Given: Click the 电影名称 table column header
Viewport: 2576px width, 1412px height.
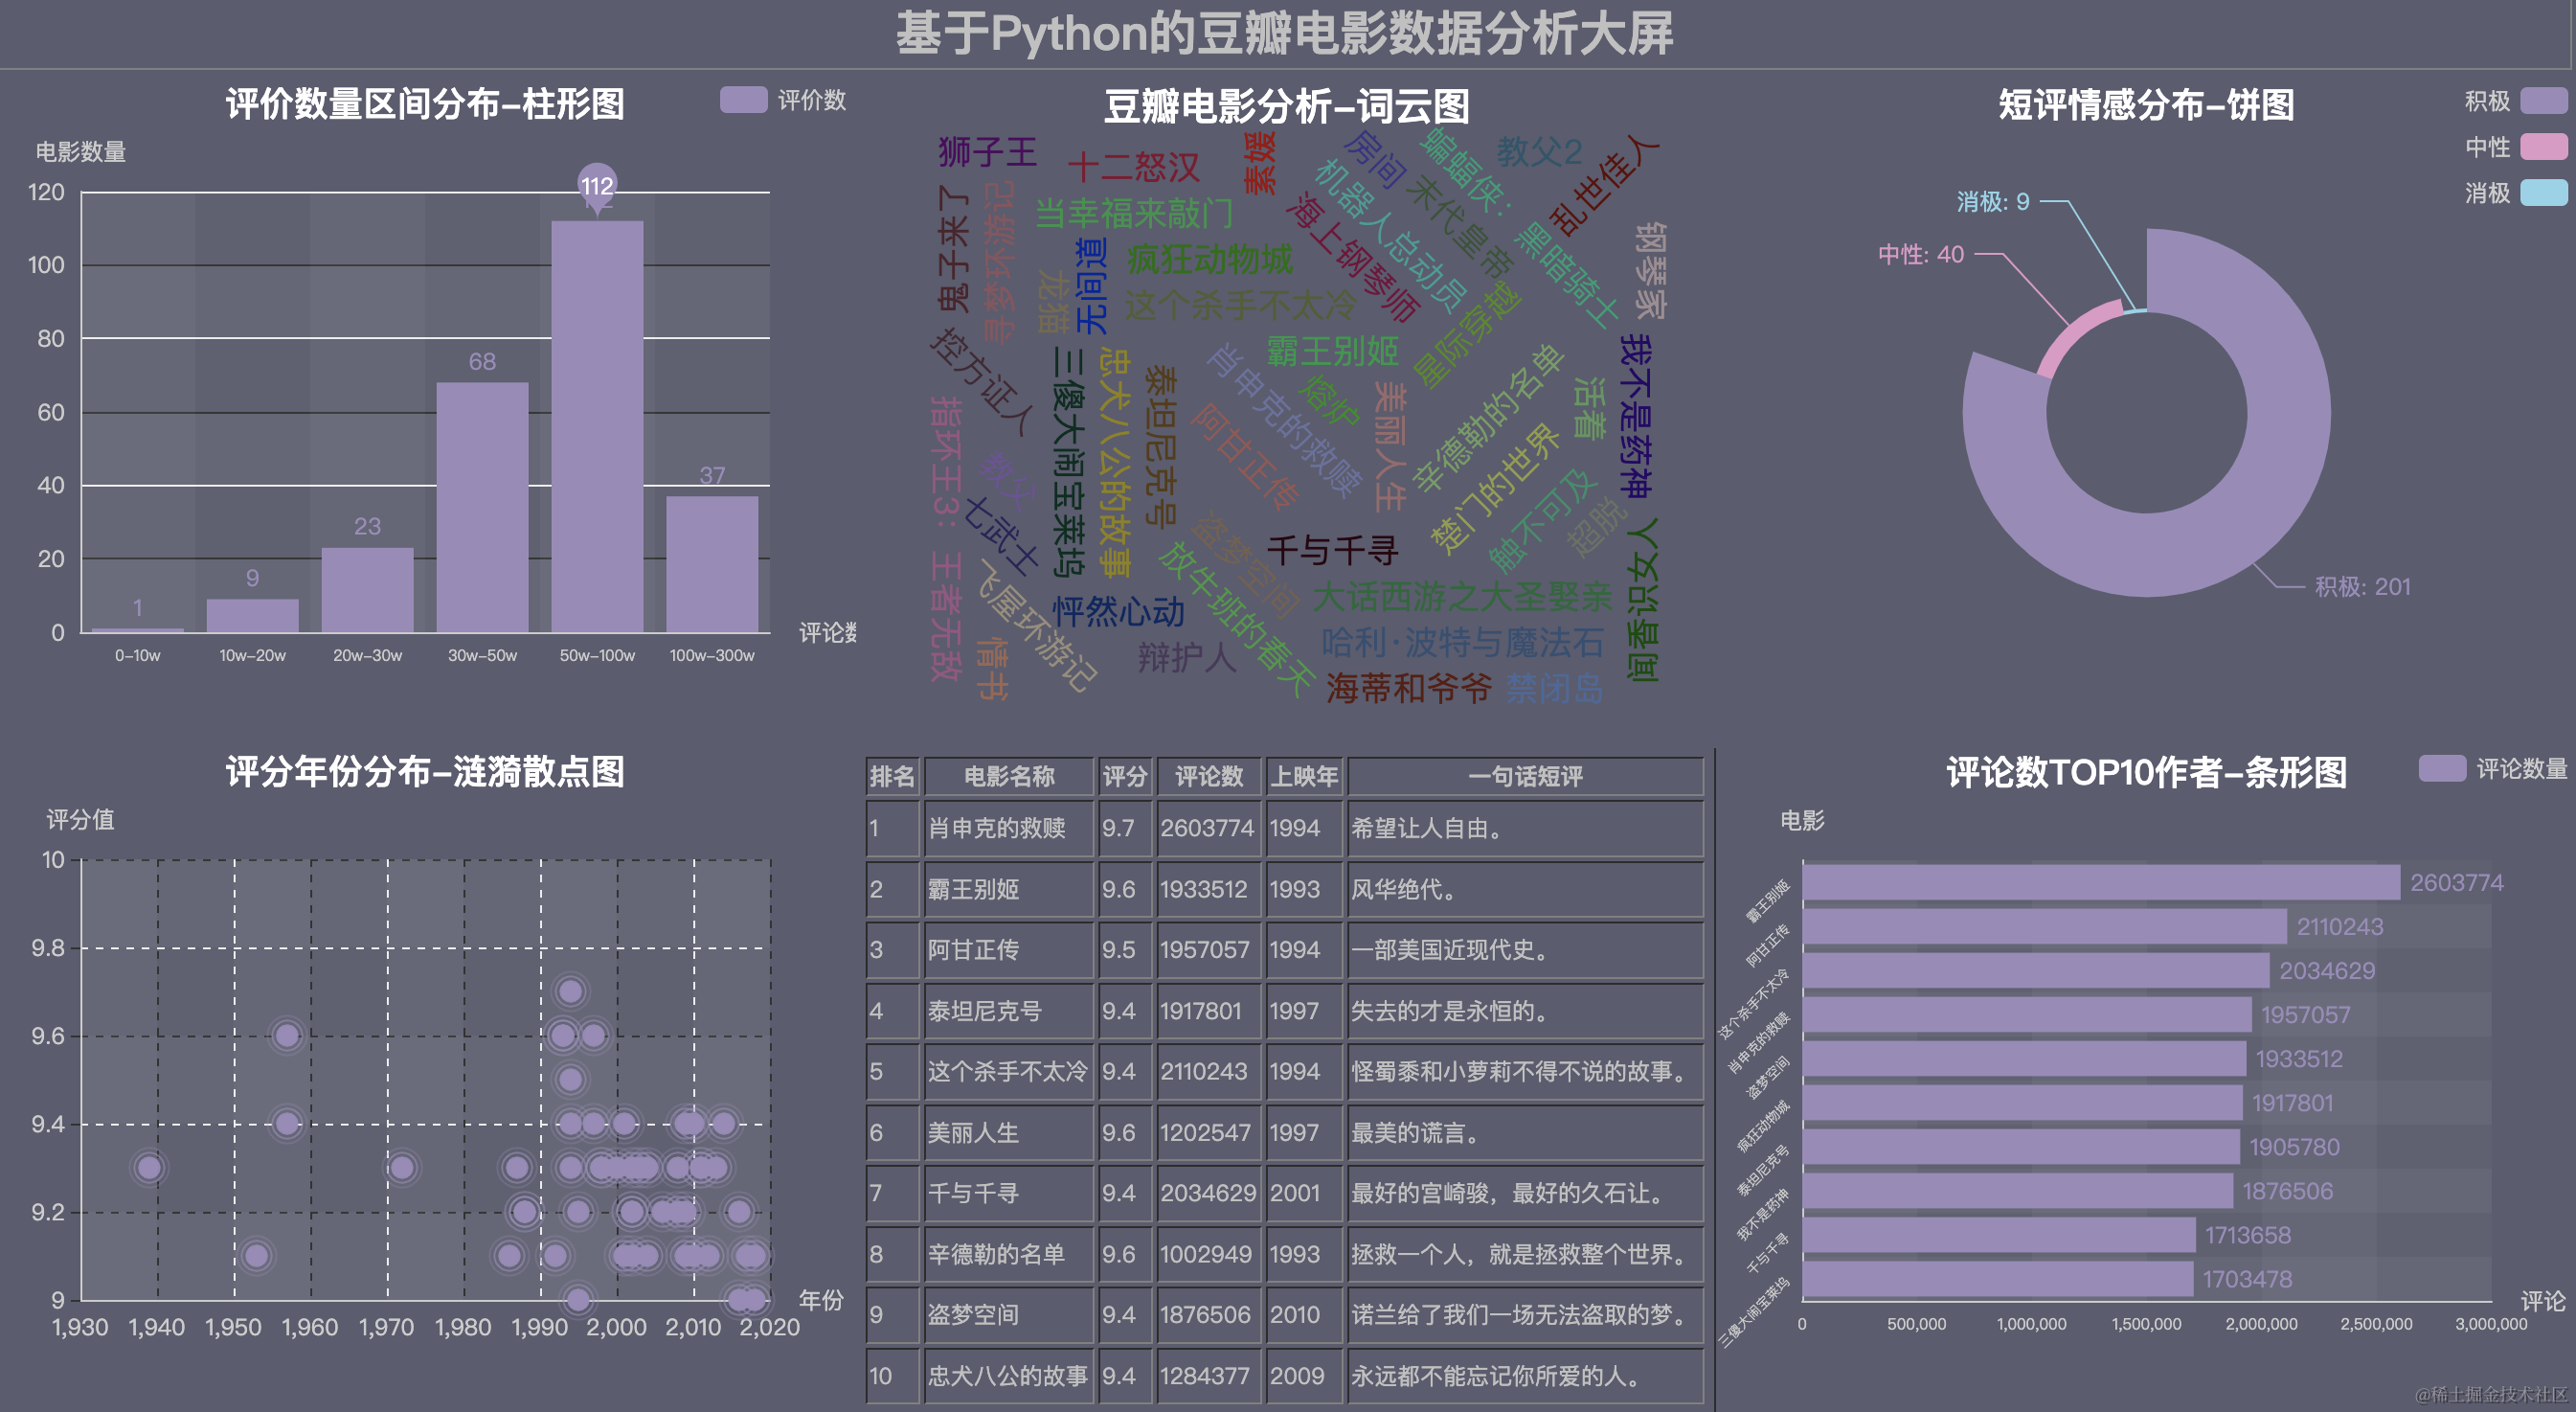Looking at the screenshot, I should coord(1008,776).
